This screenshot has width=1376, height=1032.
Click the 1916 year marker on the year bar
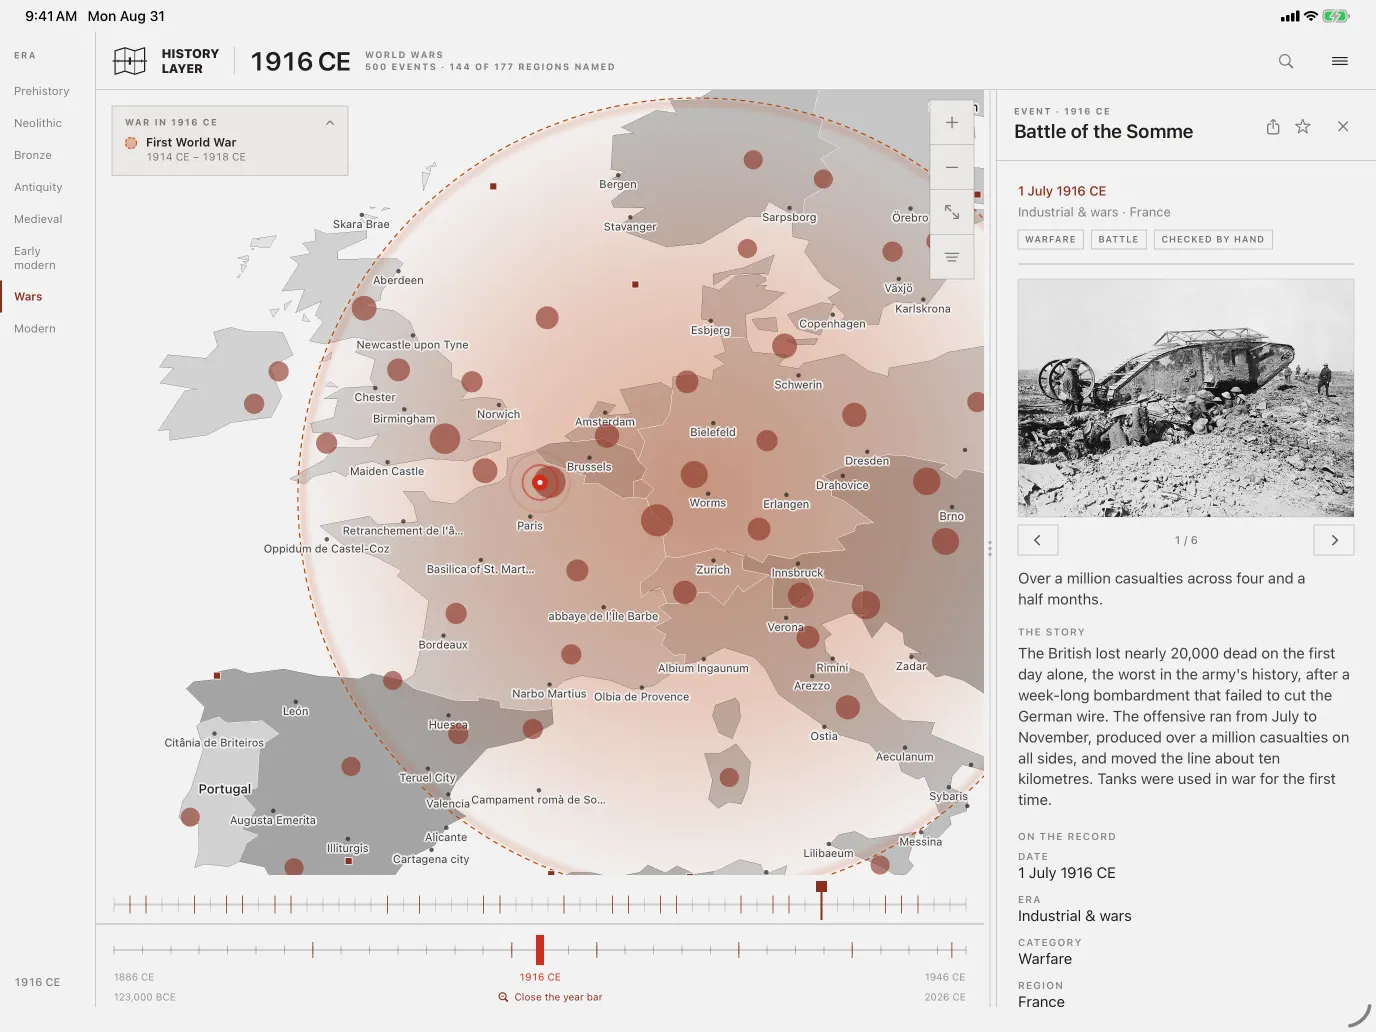coord(540,950)
